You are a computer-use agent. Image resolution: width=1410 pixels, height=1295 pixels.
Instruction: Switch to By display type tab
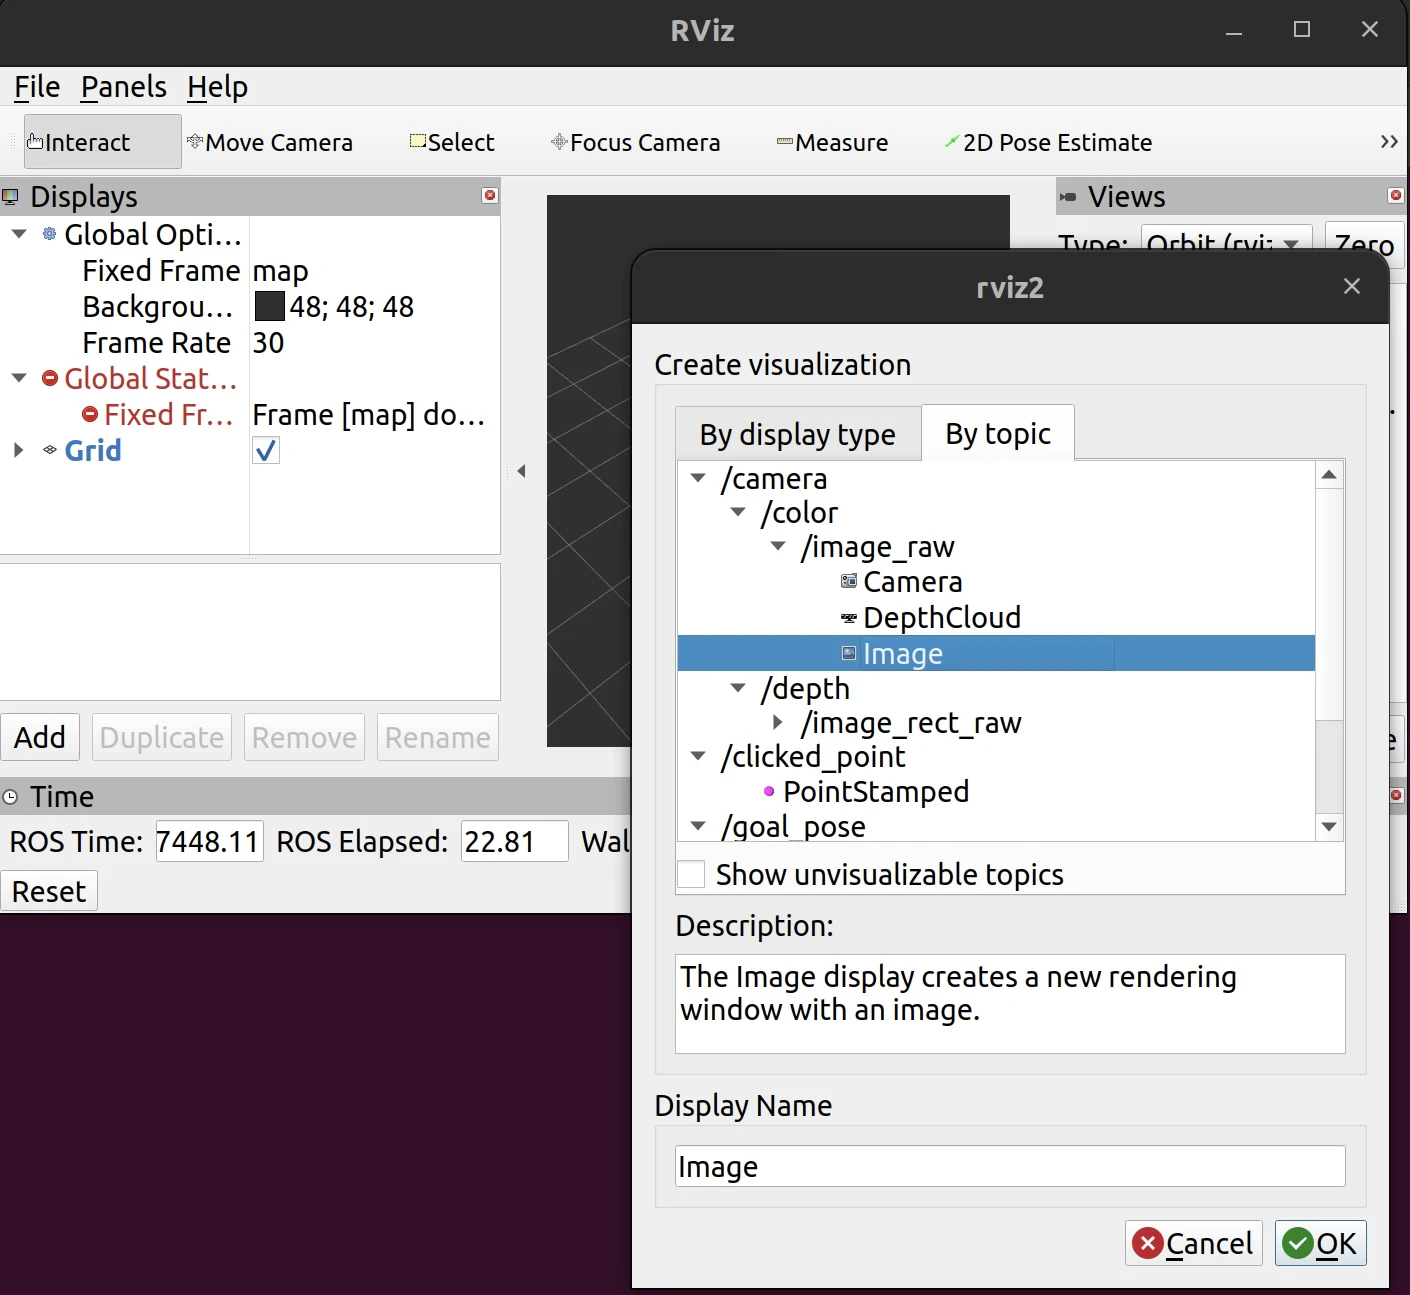tap(798, 434)
